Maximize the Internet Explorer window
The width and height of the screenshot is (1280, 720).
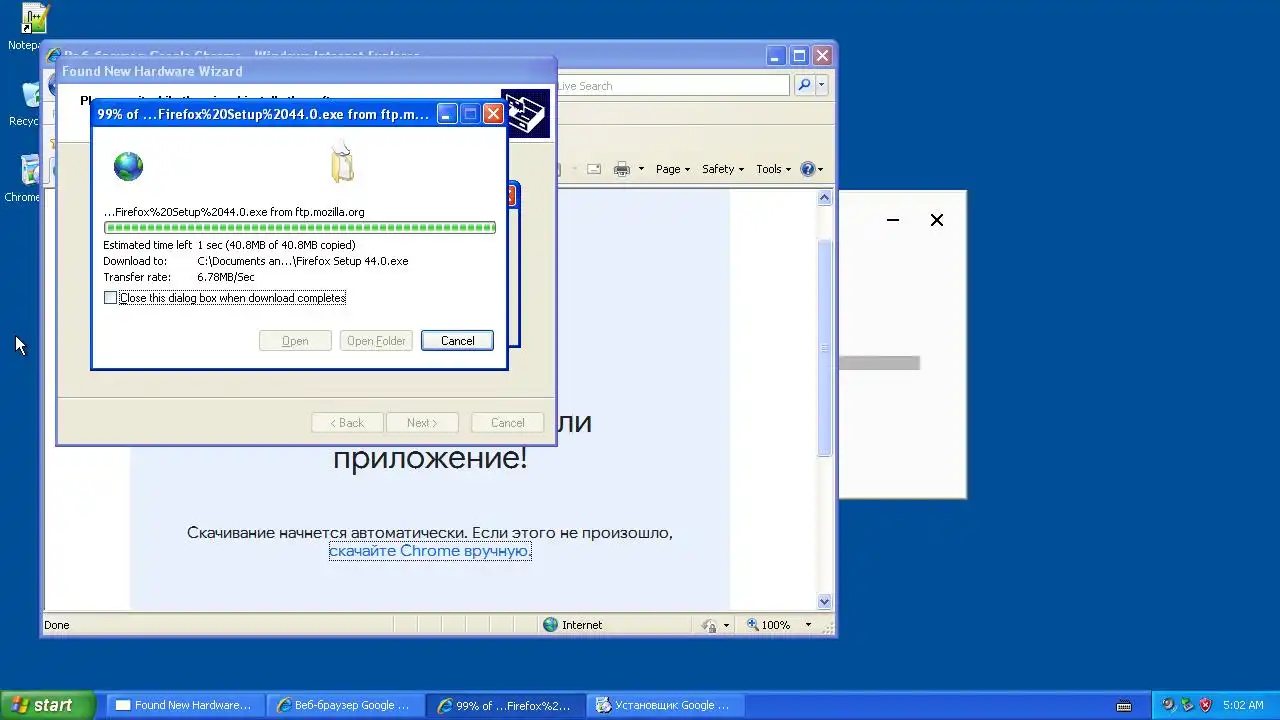tap(799, 56)
